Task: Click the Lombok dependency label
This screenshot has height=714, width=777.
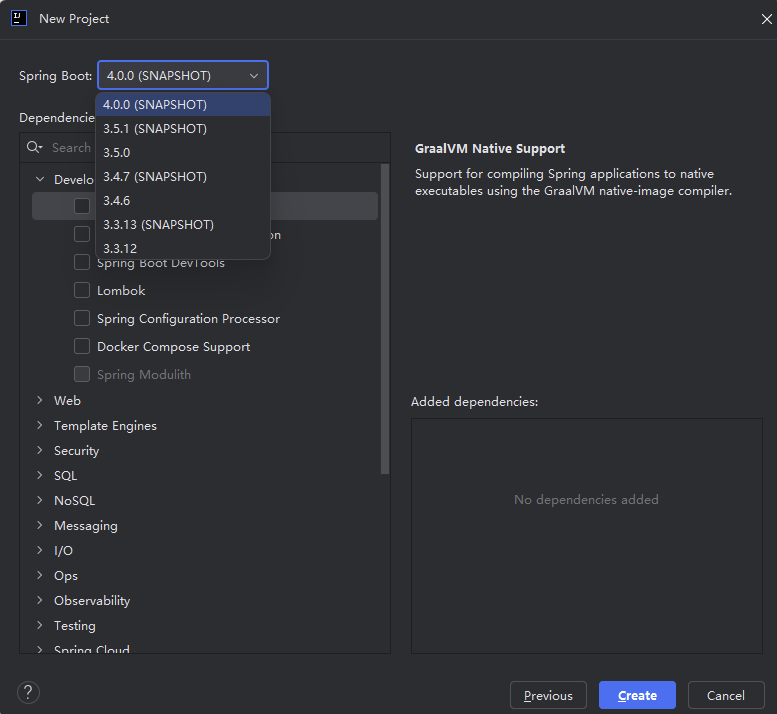Action: coord(121,291)
